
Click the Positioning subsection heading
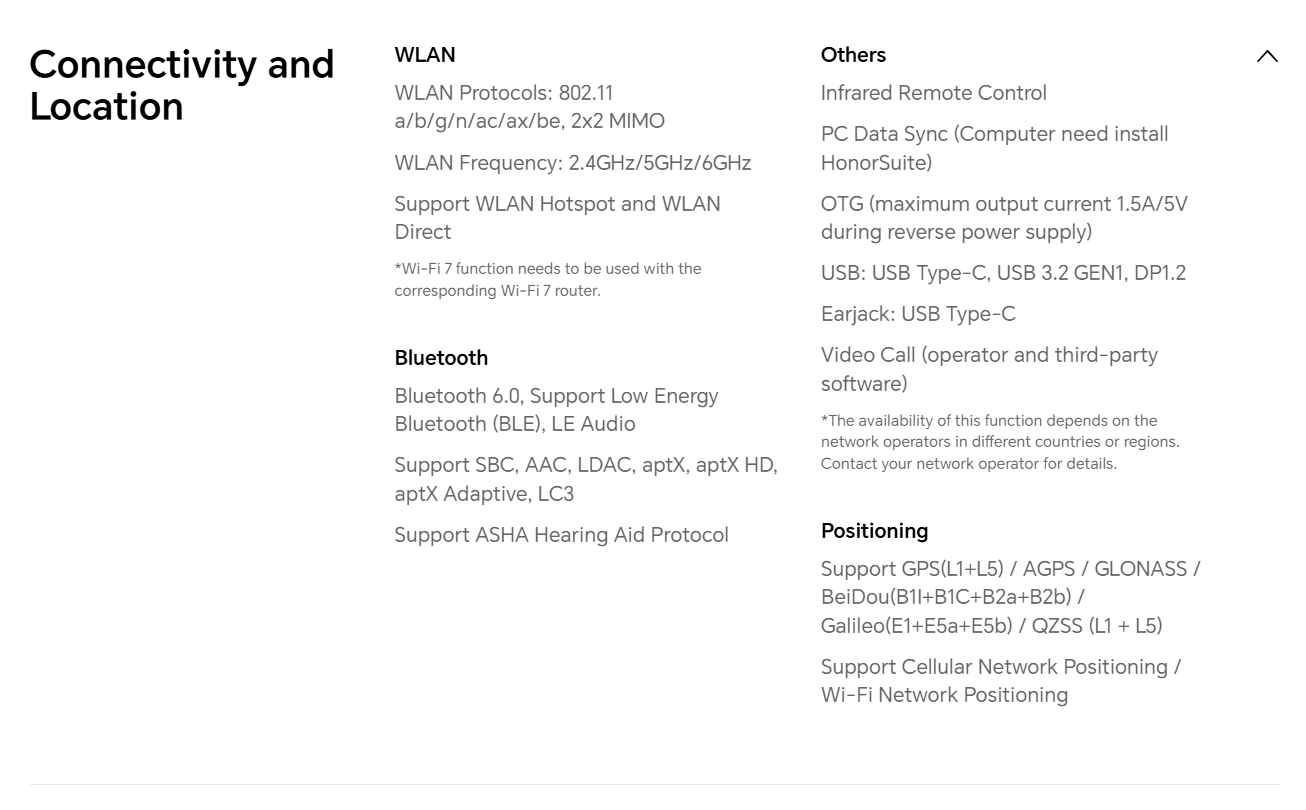tap(874, 531)
